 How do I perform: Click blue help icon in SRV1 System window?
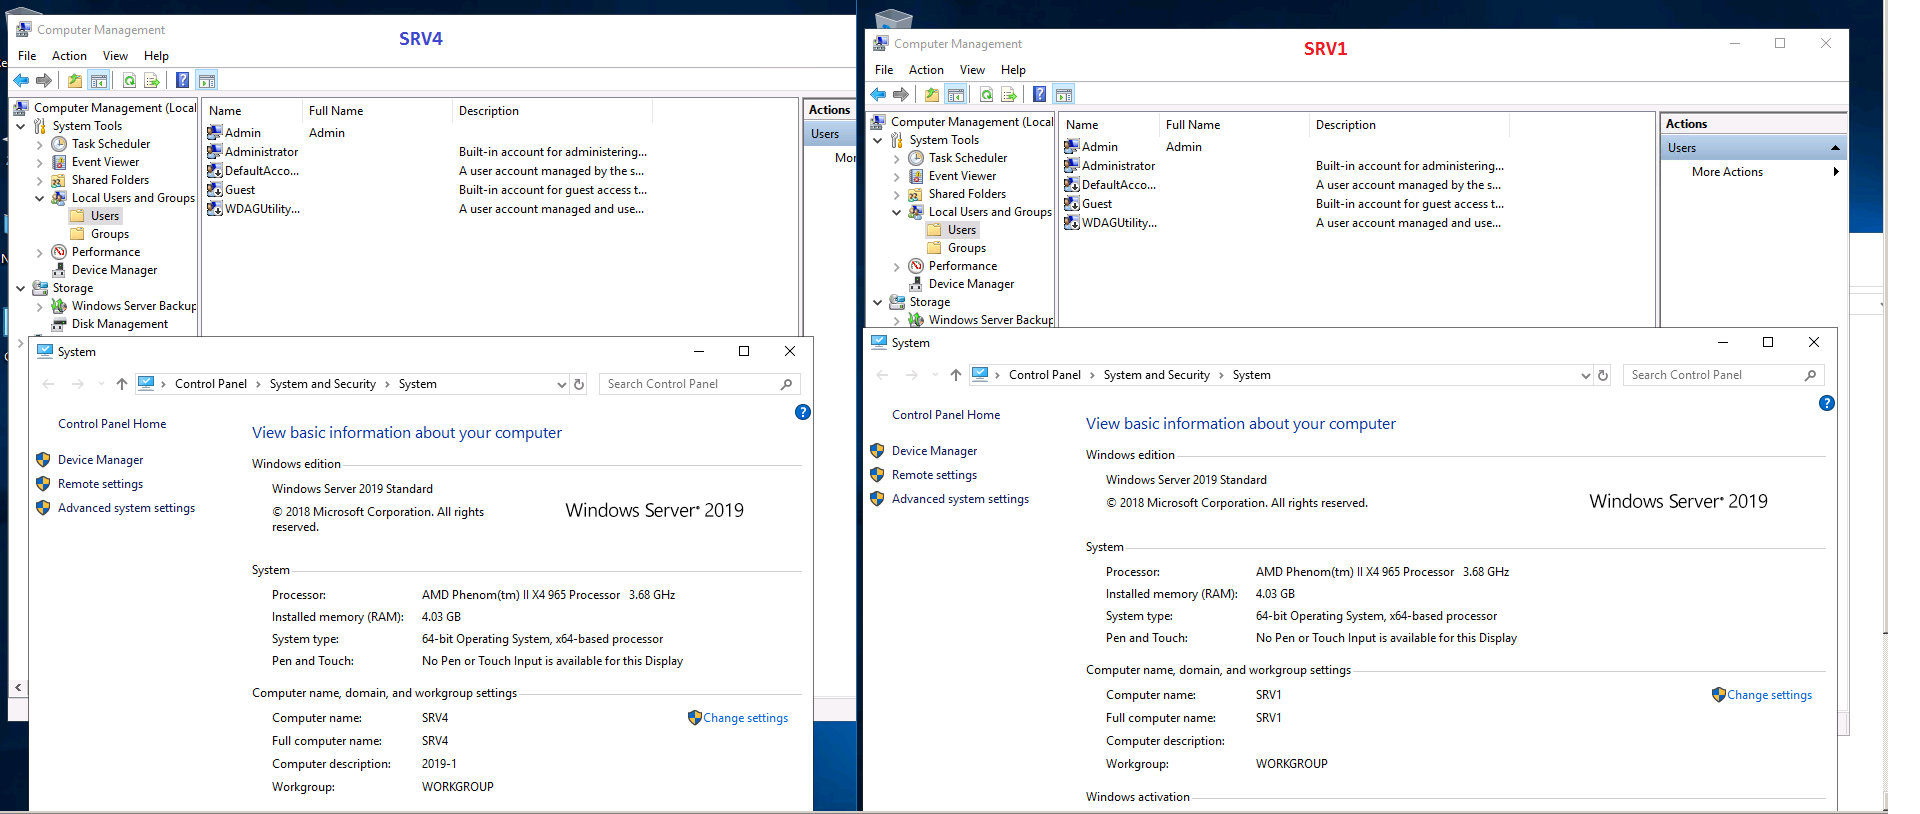pos(1826,403)
